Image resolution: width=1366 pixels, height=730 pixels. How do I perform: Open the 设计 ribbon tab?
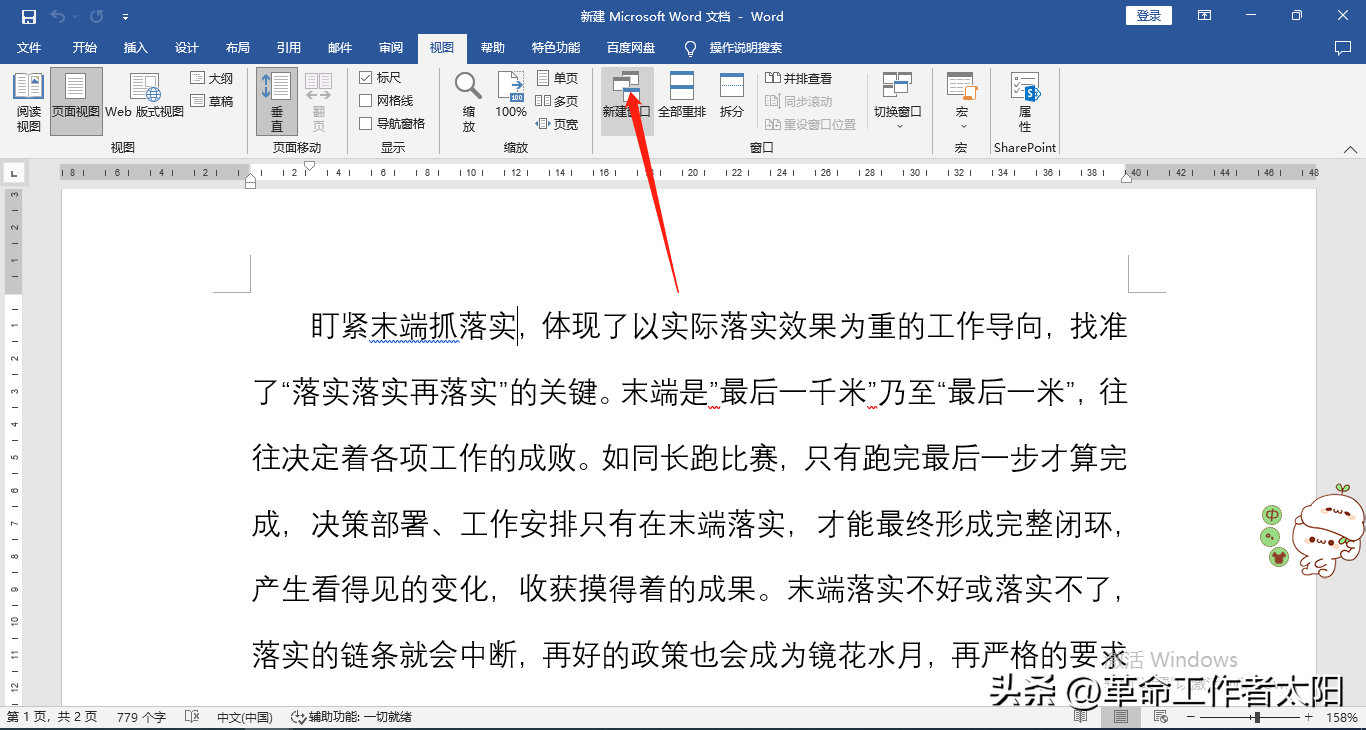click(187, 48)
